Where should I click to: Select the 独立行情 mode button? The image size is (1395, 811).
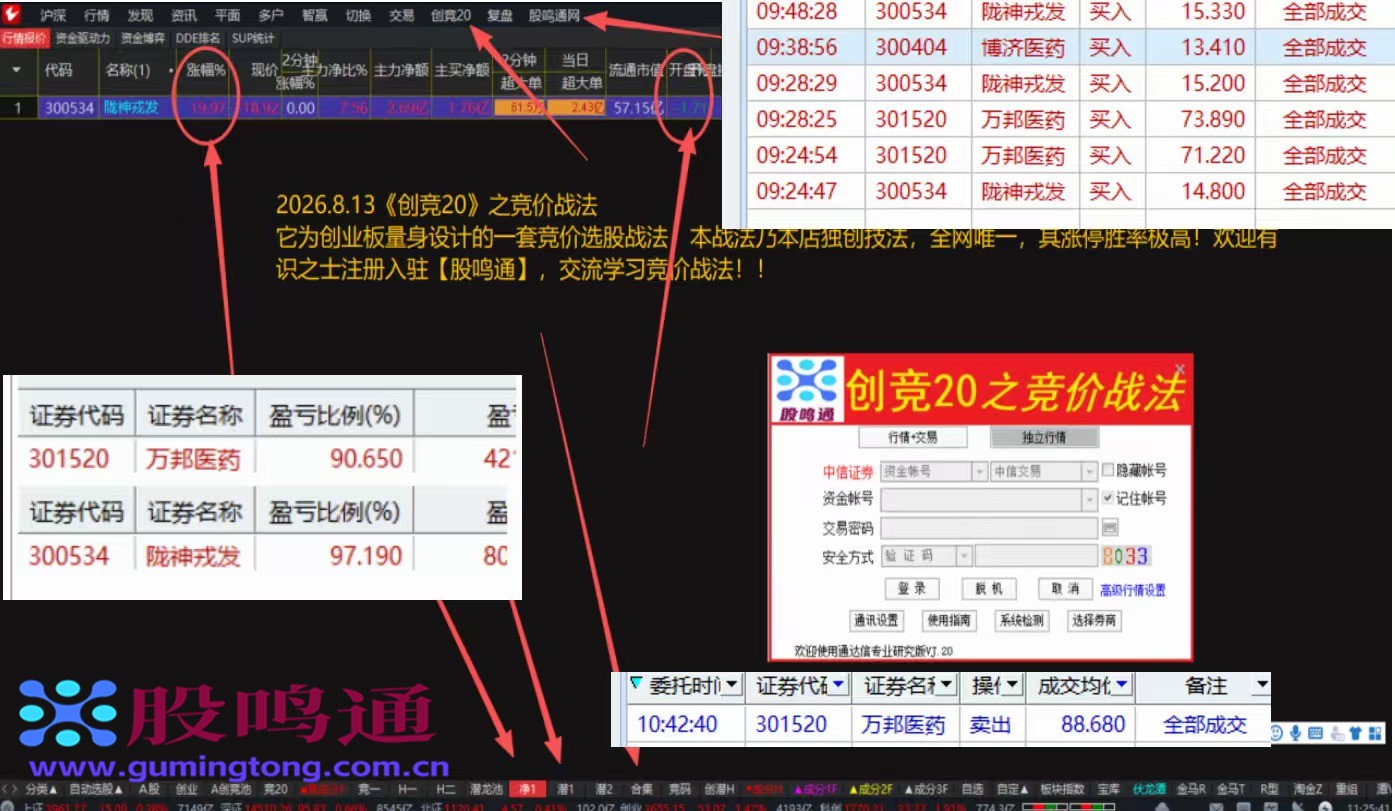1044,438
